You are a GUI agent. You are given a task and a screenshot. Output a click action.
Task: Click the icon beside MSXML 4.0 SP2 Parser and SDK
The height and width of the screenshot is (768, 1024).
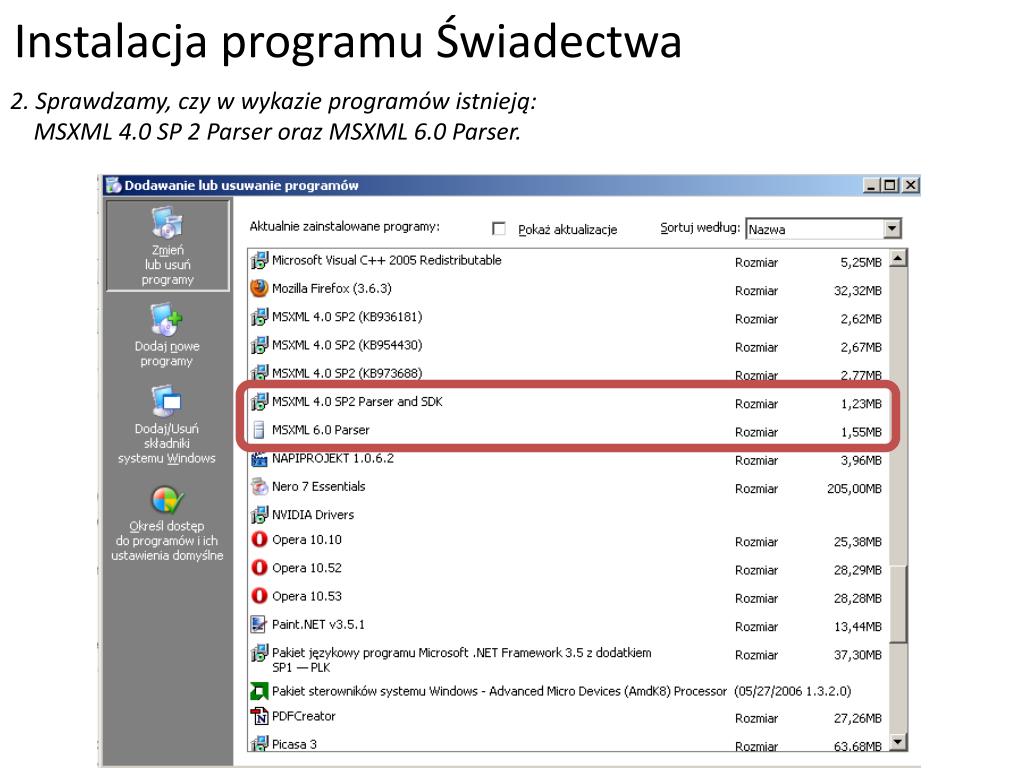pyautogui.click(x=259, y=402)
